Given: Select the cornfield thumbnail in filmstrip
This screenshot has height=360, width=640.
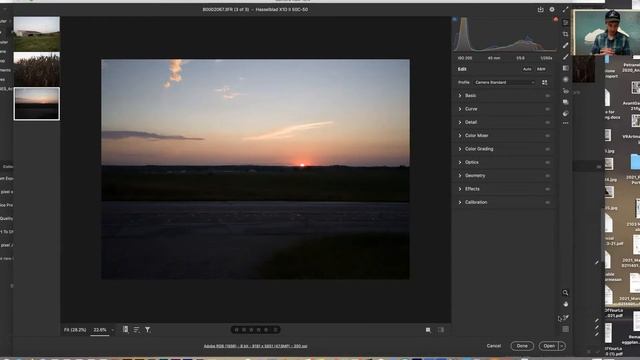Looking at the screenshot, I should click(37, 69).
